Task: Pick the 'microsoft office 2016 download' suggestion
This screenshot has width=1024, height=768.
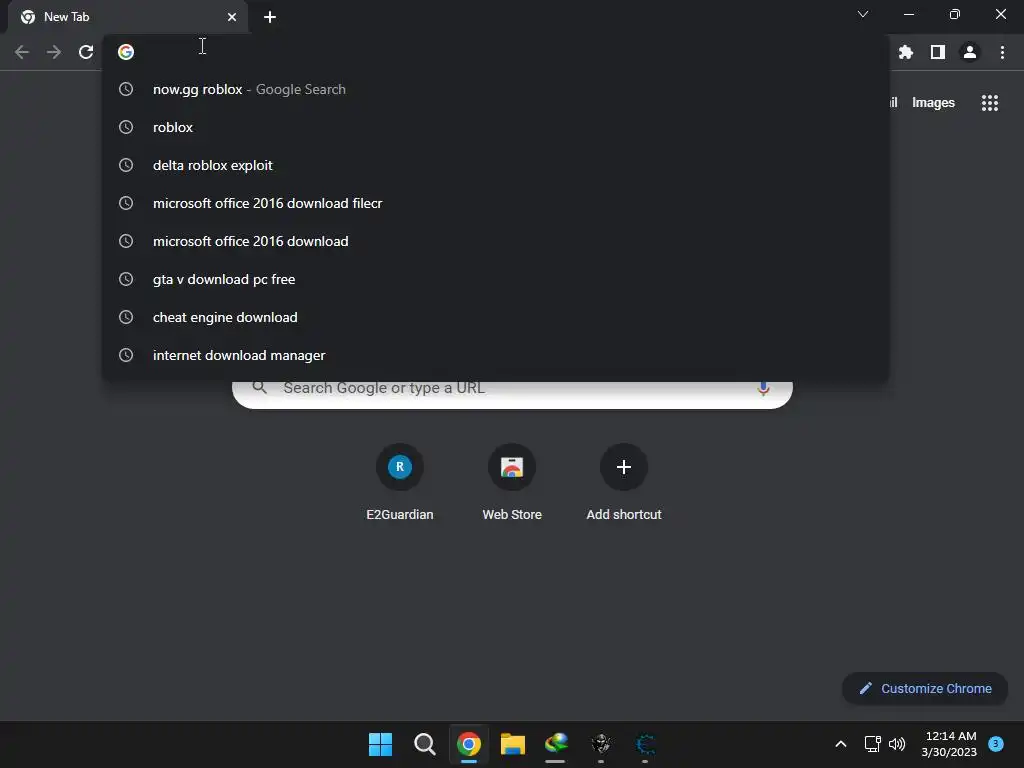Action: (x=495, y=241)
